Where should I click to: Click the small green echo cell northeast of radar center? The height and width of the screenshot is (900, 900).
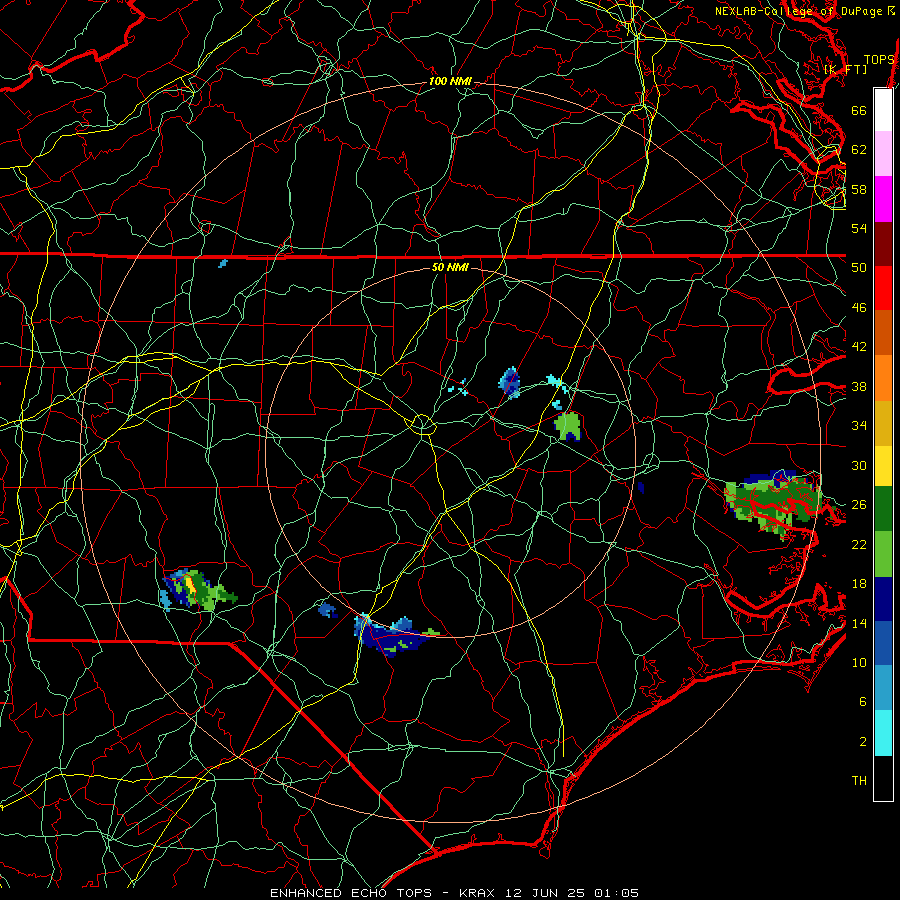coord(568,426)
